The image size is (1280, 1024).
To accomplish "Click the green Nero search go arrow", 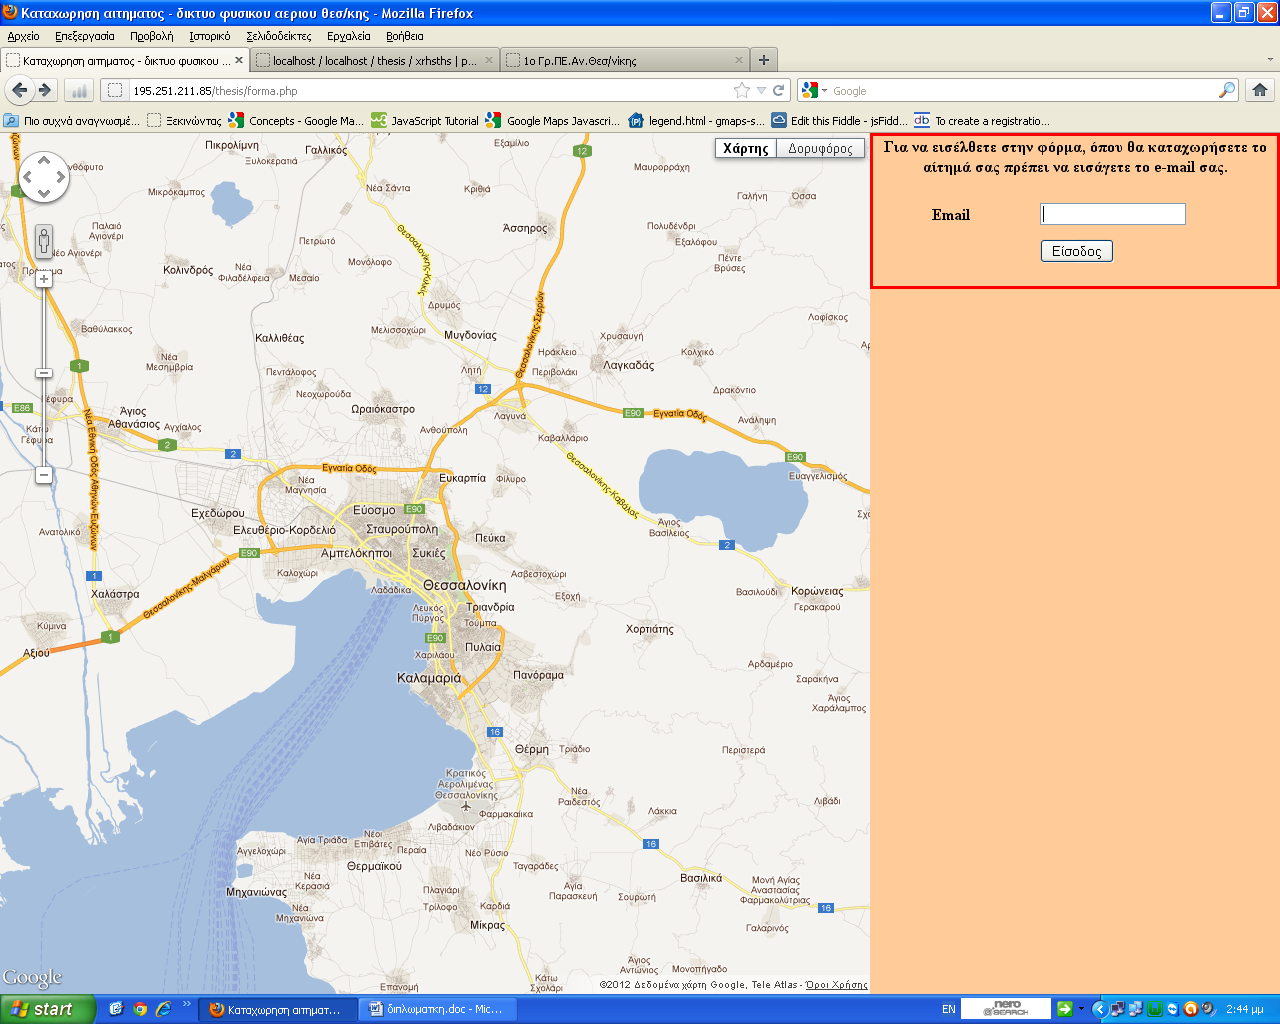I will (1065, 1009).
